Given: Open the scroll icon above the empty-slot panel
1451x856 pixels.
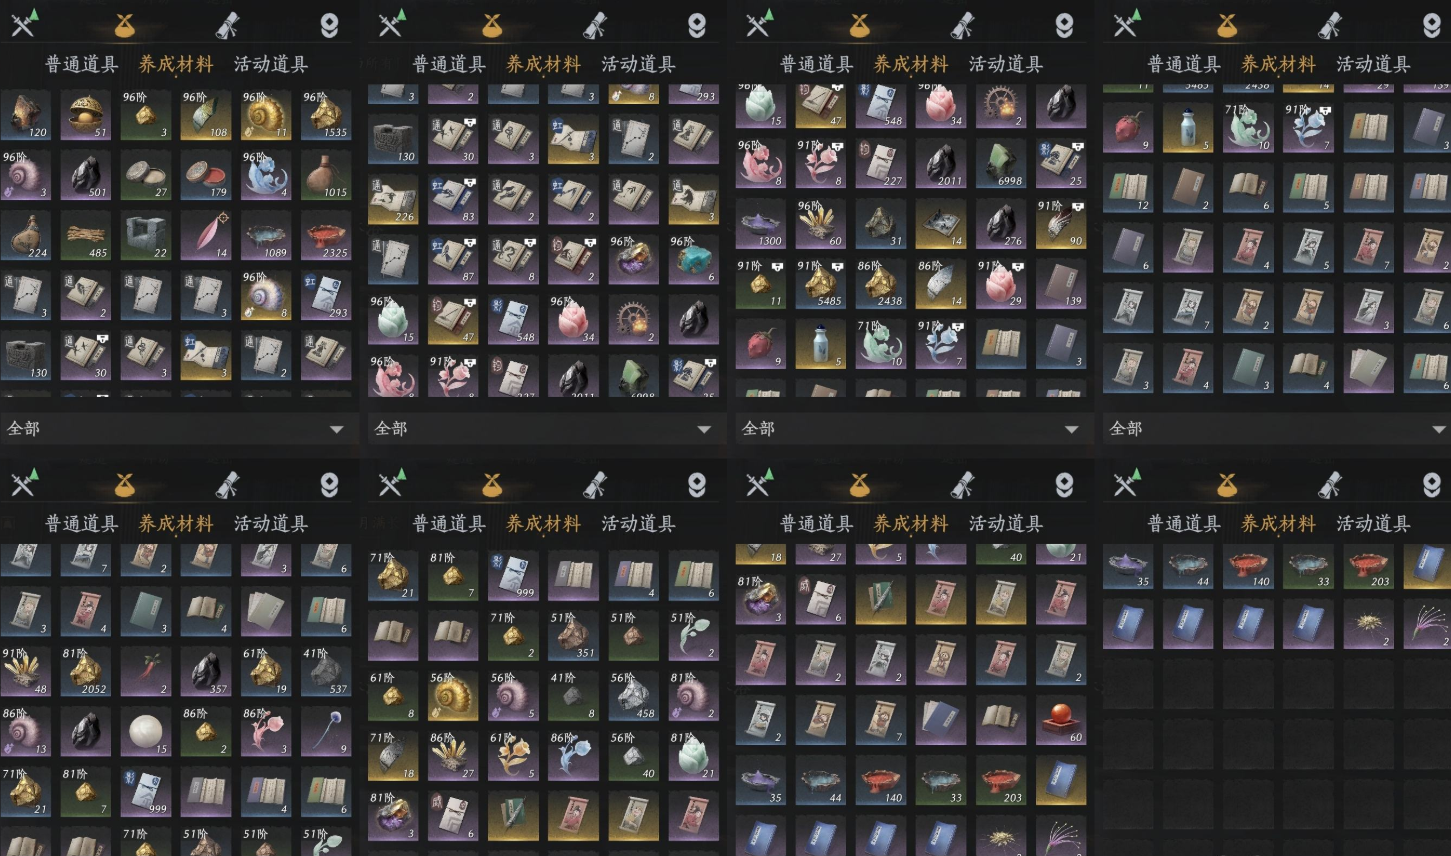Looking at the screenshot, I should (x=1329, y=485).
